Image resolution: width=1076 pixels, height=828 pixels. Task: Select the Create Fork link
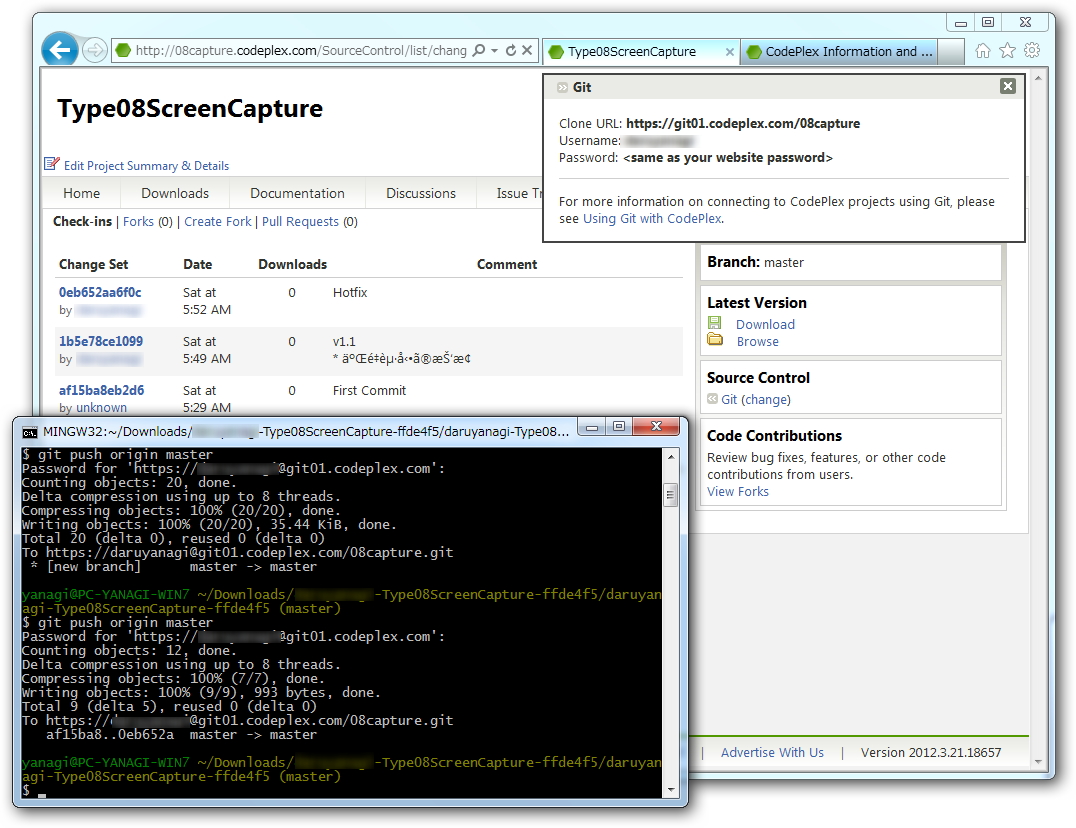click(217, 221)
